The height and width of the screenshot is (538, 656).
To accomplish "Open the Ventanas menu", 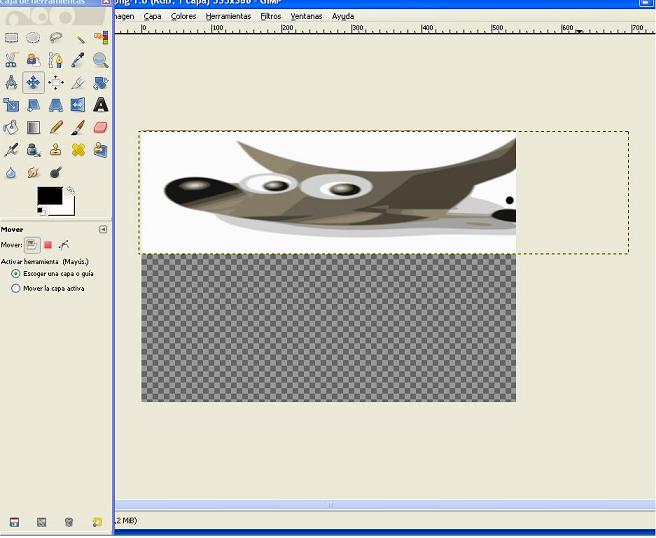I will coord(306,16).
